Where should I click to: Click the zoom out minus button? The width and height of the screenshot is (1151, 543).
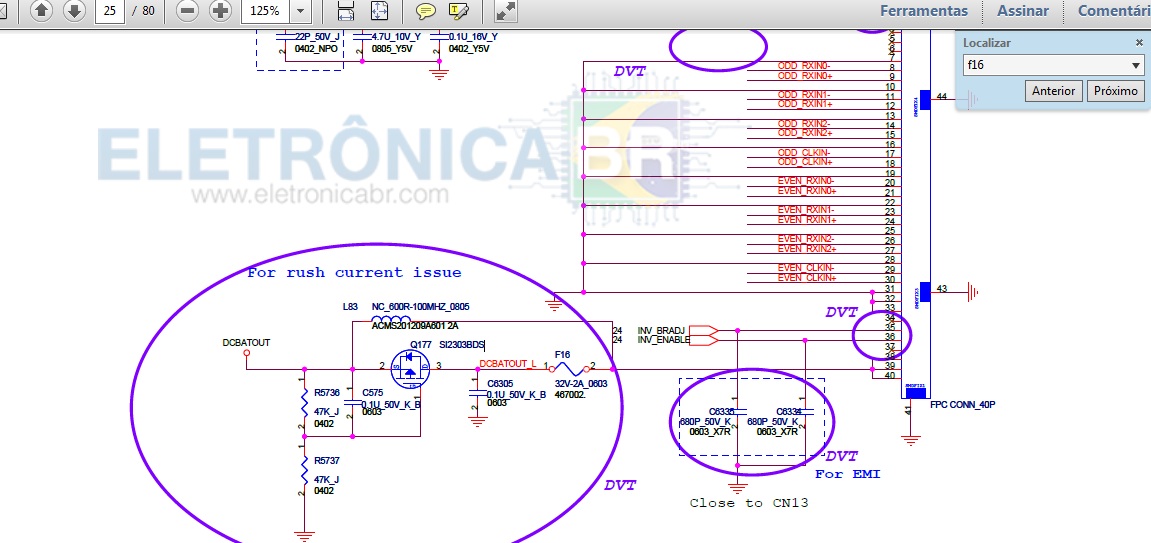pyautogui.click(x=186, y=11)
